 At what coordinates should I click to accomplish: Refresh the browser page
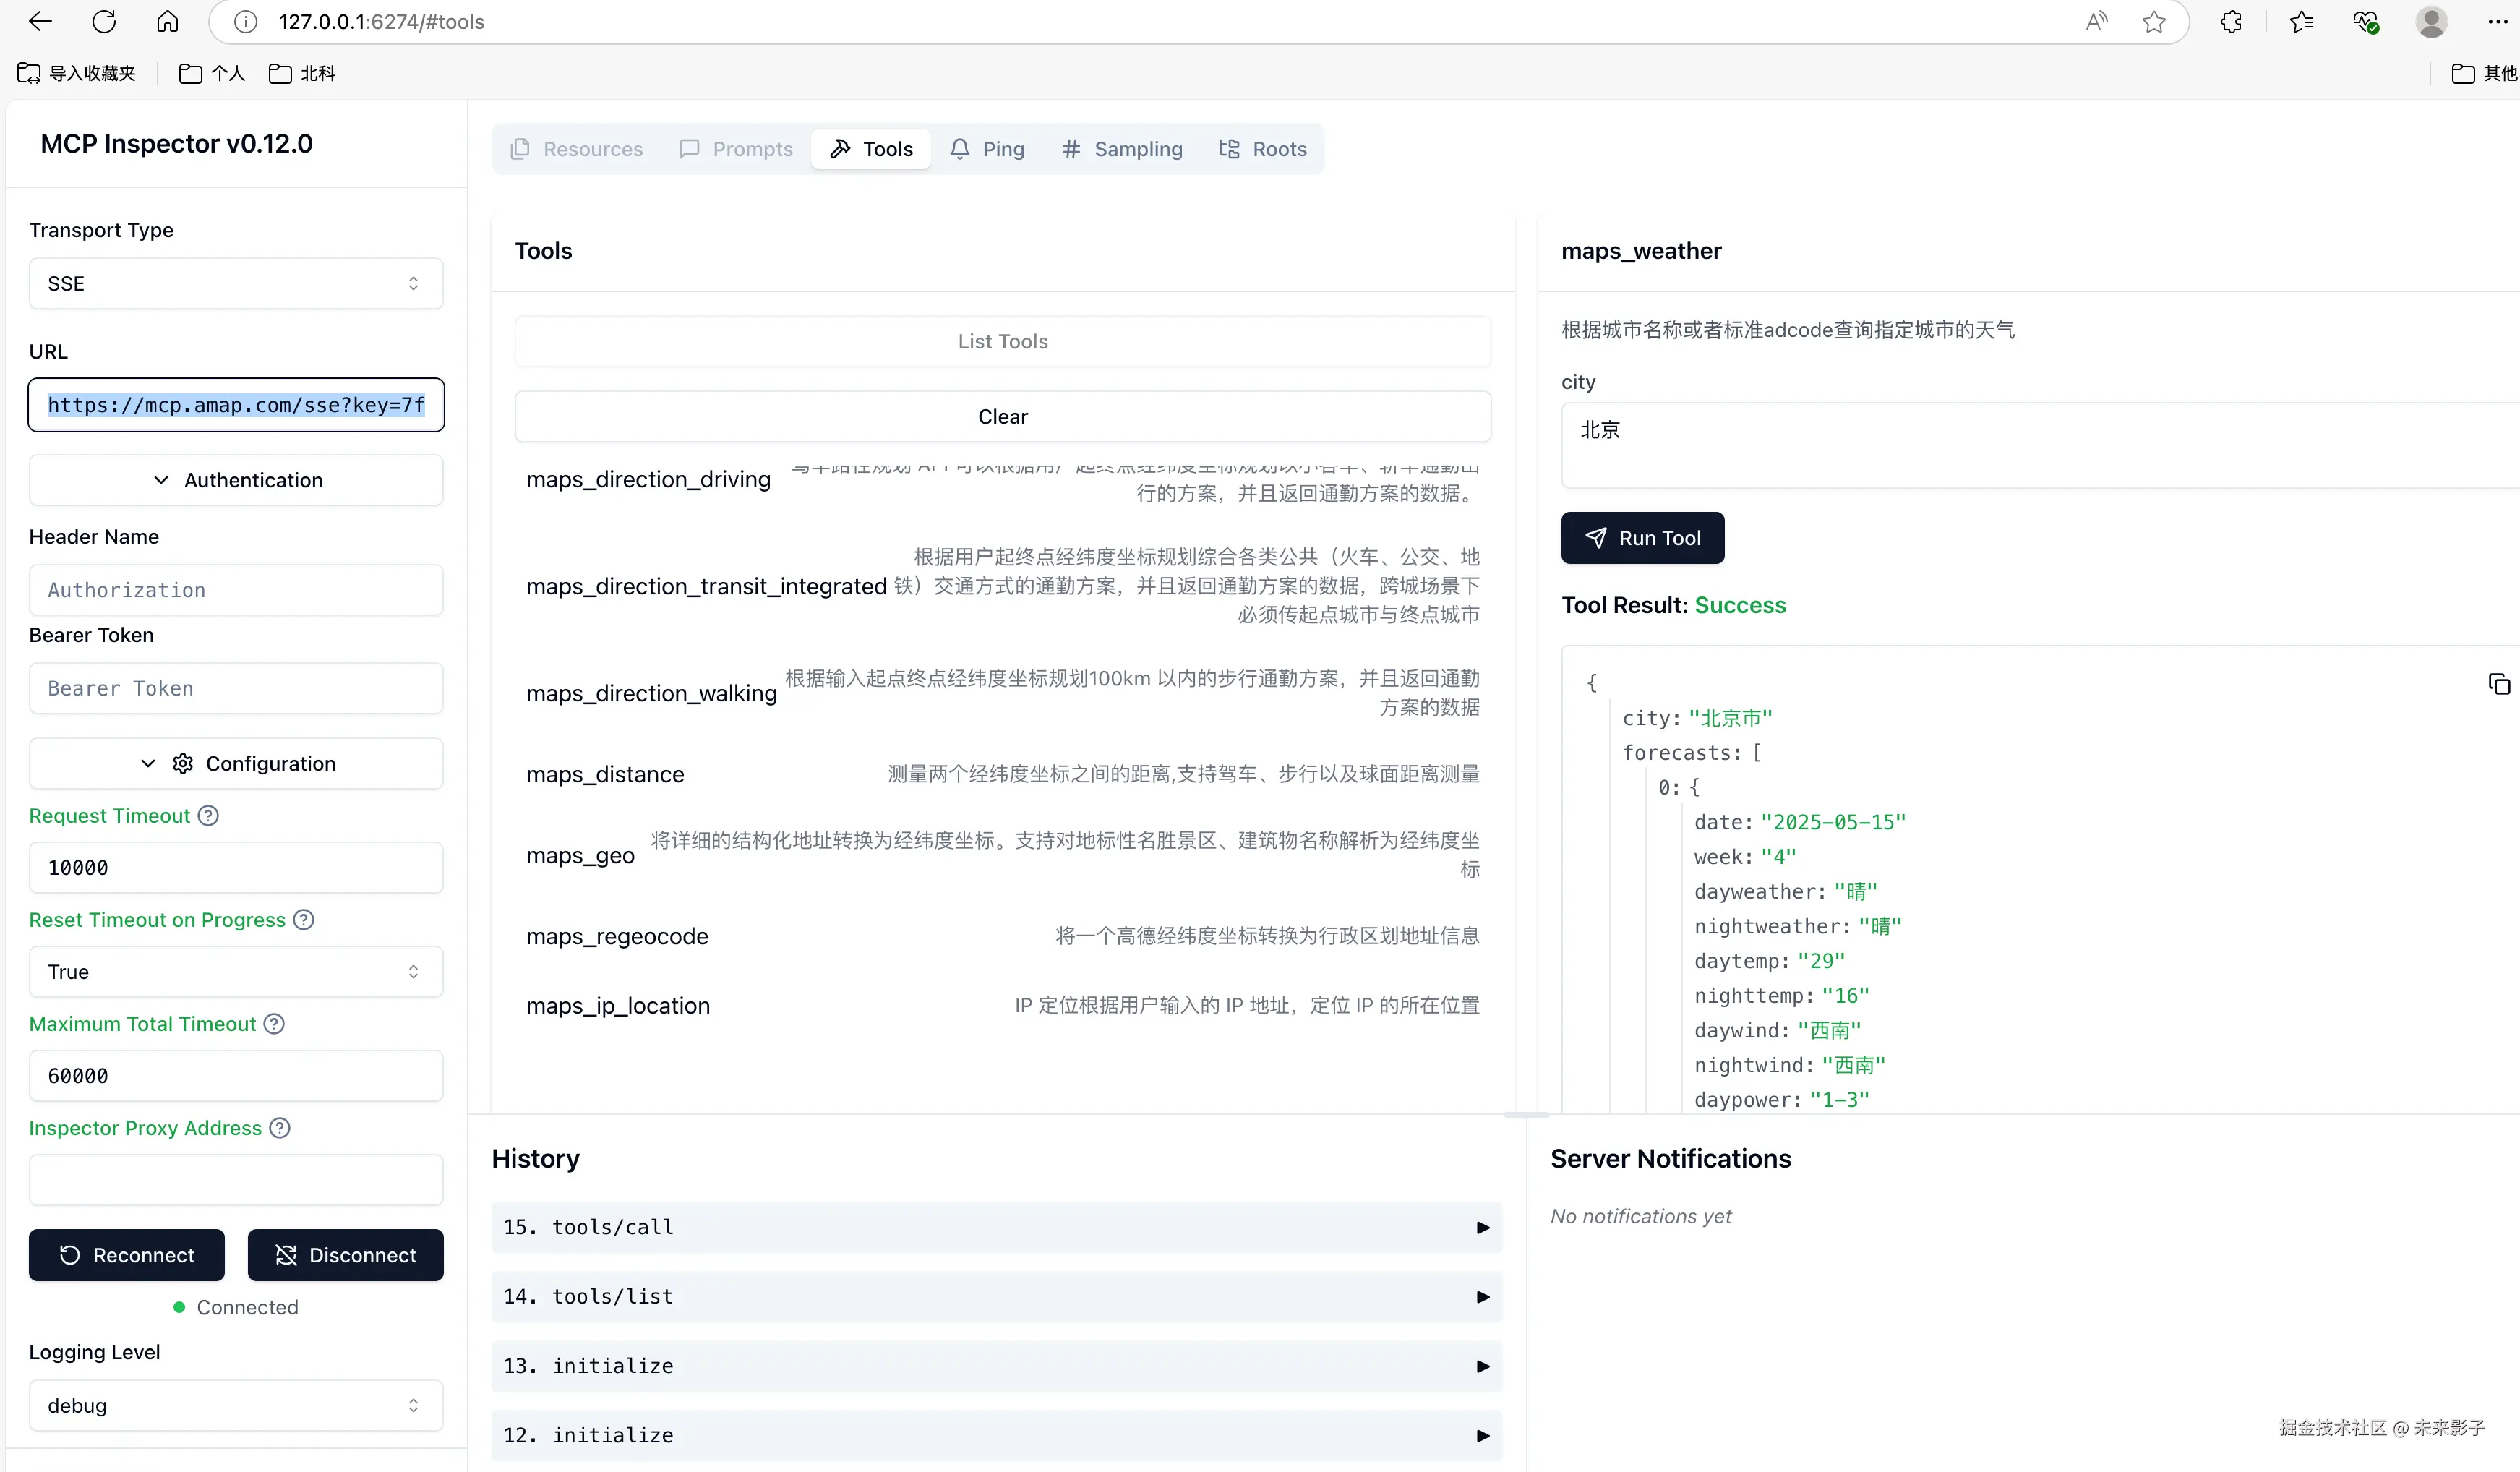pos(104,22)
